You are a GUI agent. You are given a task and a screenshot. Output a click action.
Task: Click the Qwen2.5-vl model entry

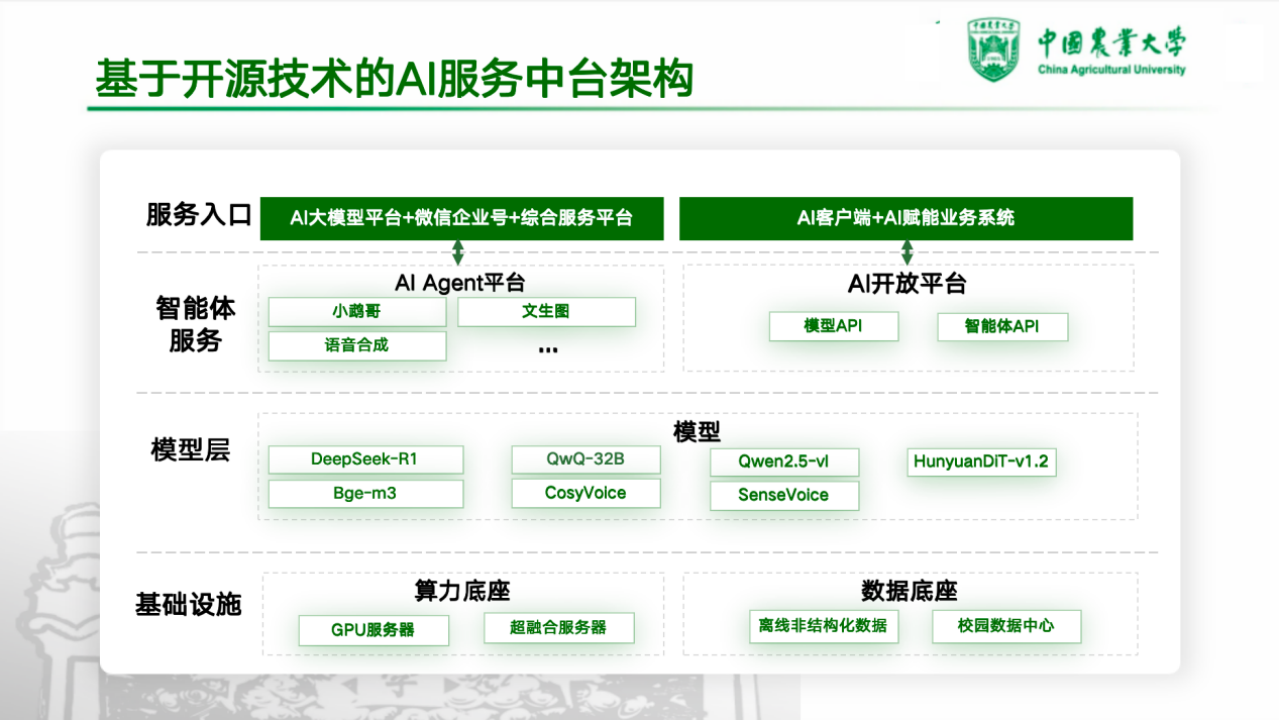coord(784,462)
